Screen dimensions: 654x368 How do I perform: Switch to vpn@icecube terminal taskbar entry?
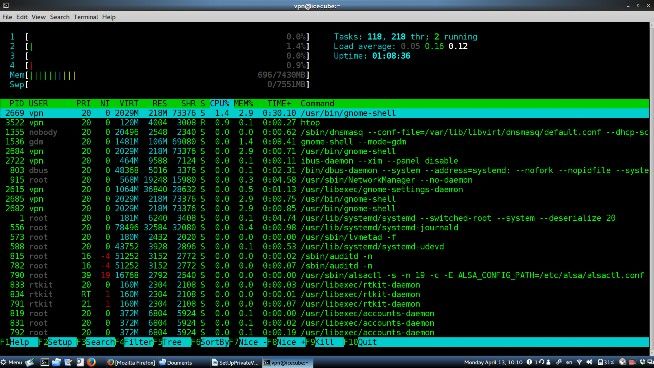tap(287, 363)
